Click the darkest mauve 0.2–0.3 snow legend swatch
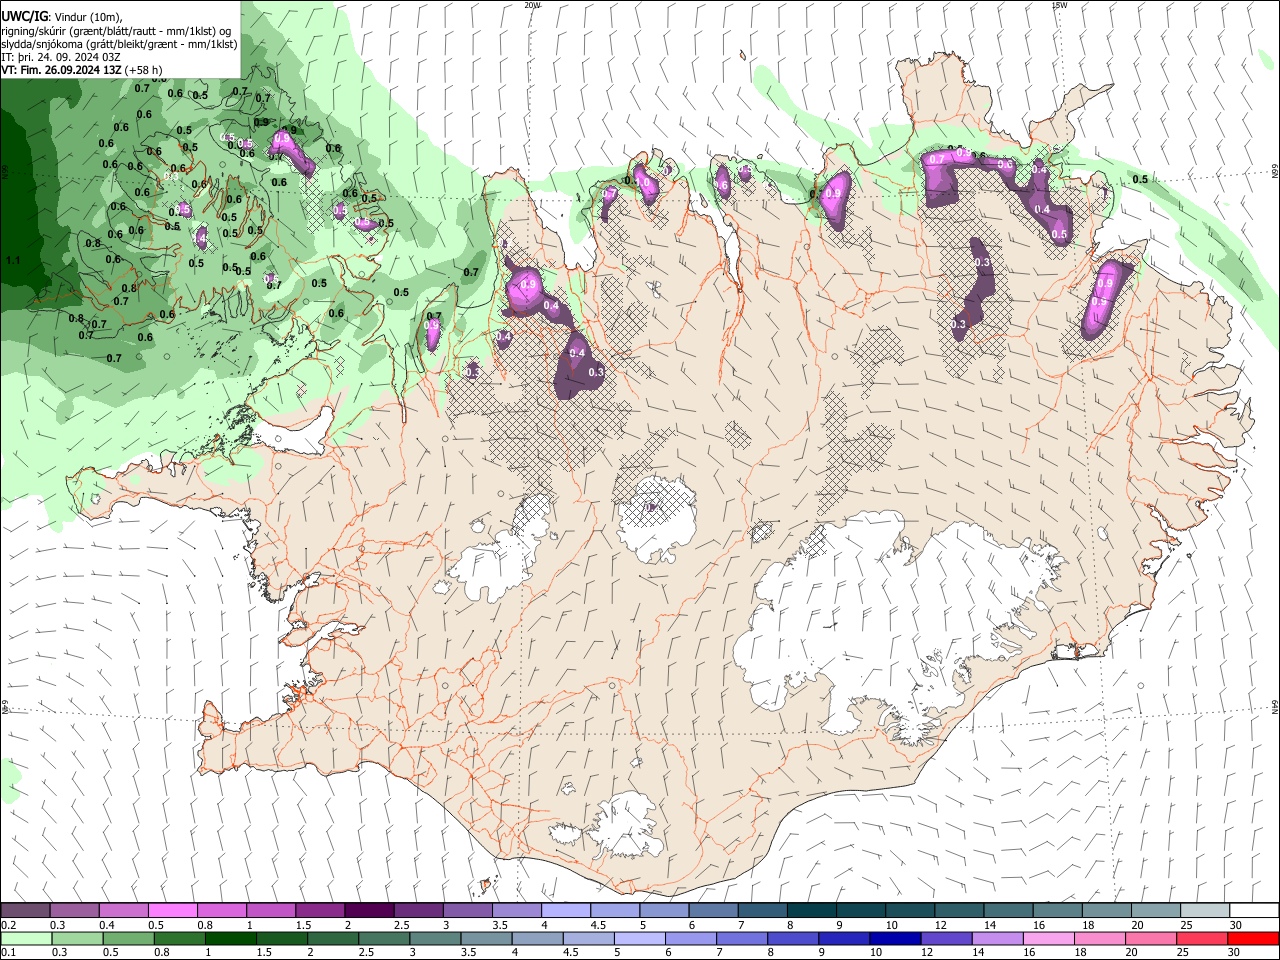Viewport: 1280px width, 960px height. 25,911
